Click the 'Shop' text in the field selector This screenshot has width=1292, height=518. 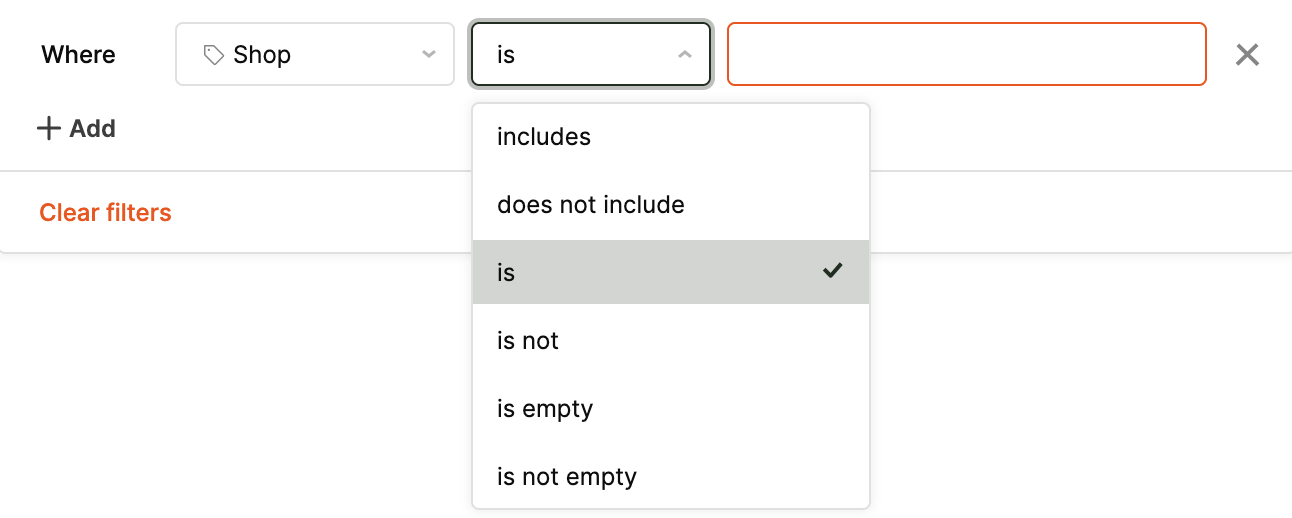coord(262,55)
